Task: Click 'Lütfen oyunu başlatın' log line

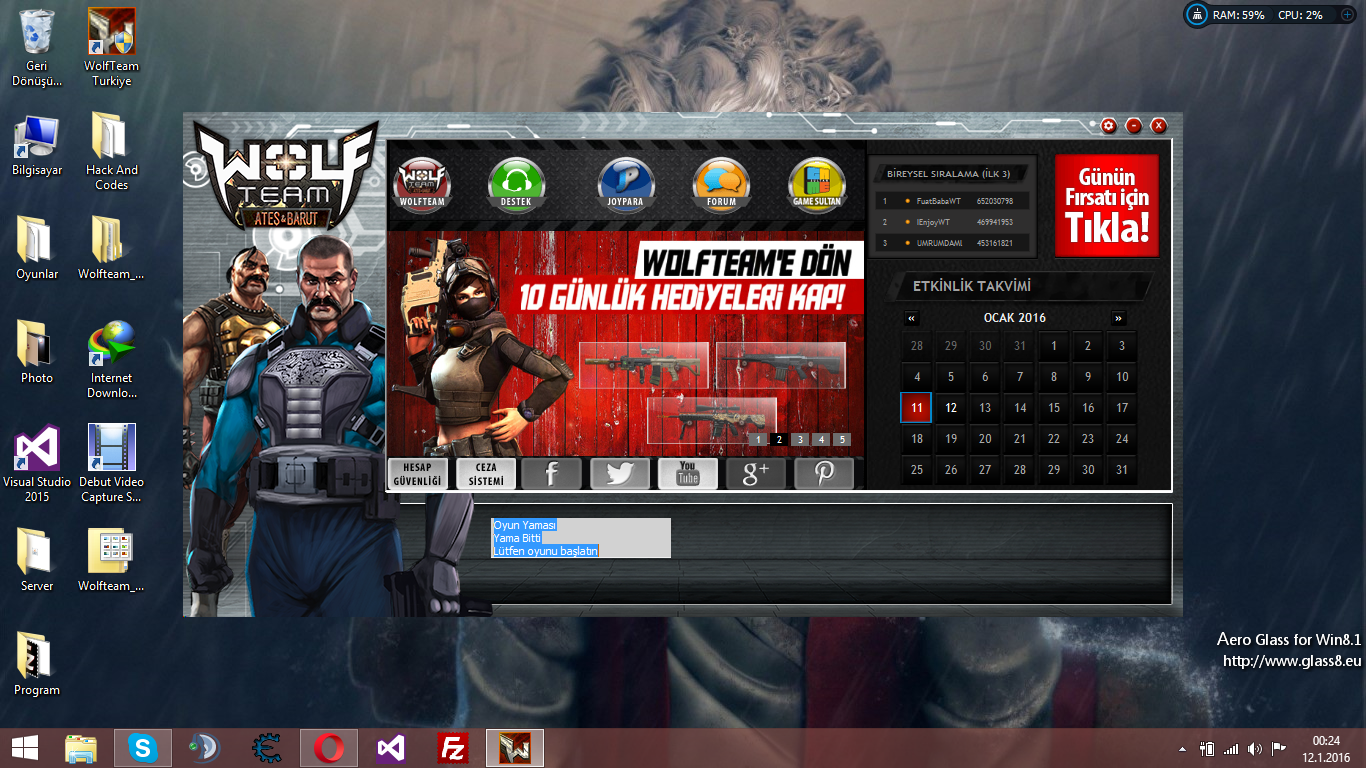Action: click(545, 551)
